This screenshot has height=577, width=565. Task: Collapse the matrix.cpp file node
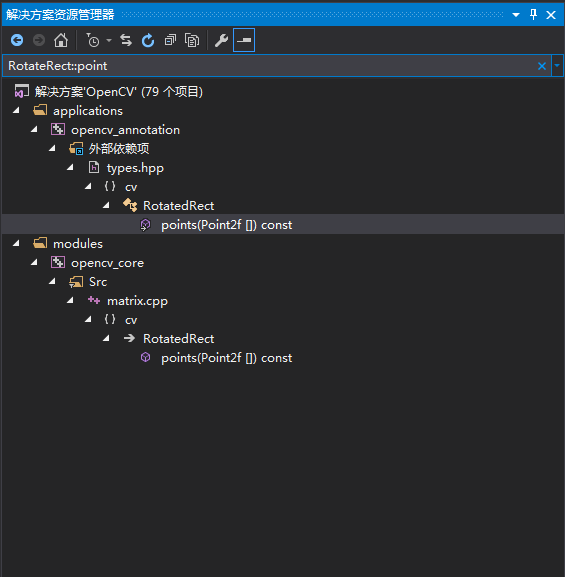[x=70, y=301]
